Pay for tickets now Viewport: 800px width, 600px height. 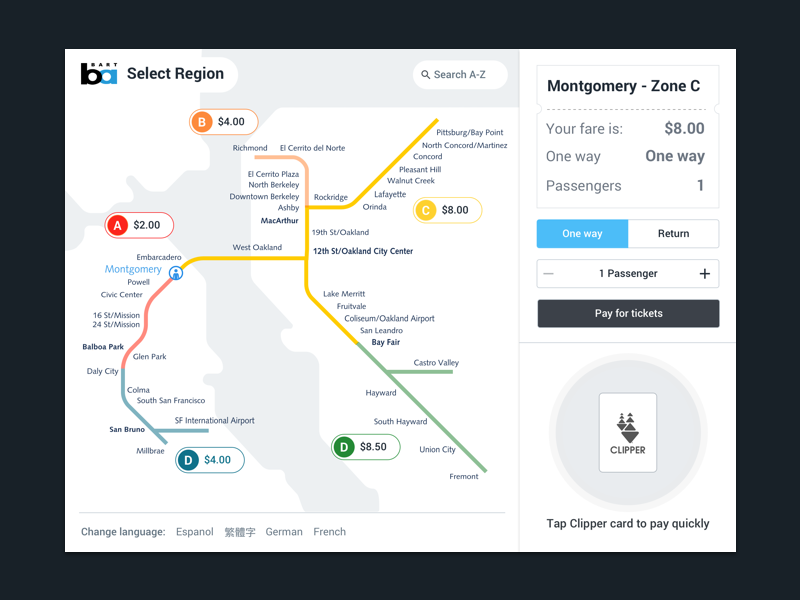coord(628,313)
